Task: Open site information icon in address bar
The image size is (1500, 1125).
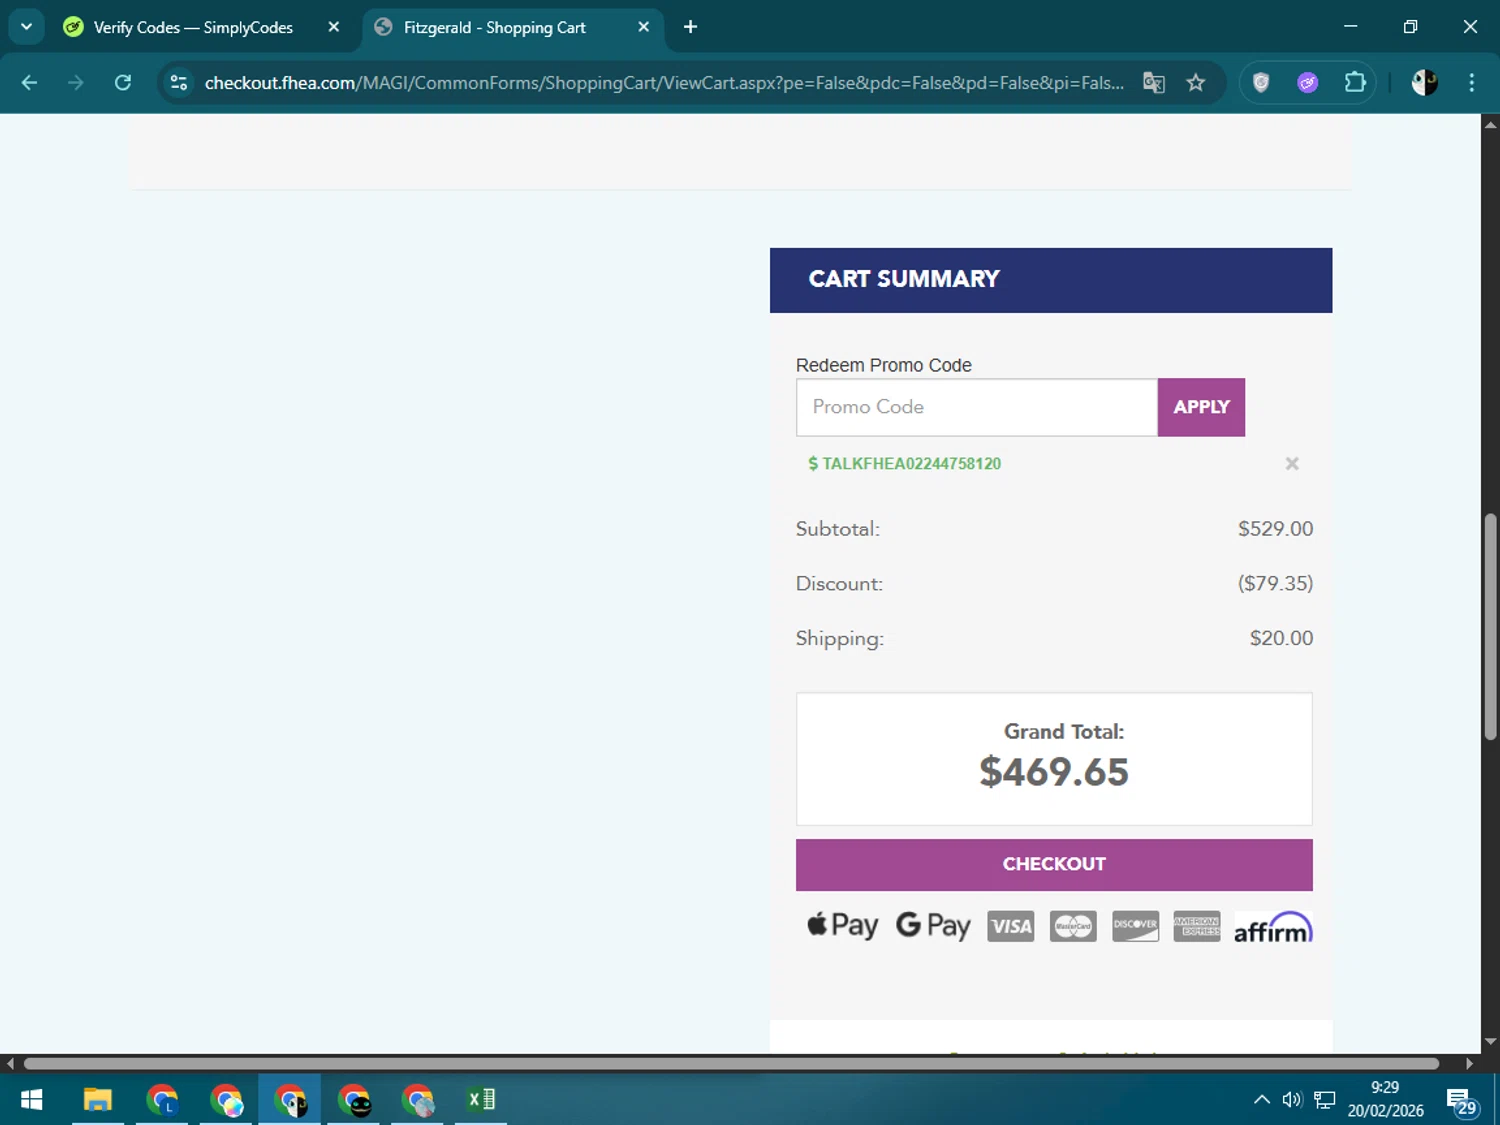Action: [179, 83]
